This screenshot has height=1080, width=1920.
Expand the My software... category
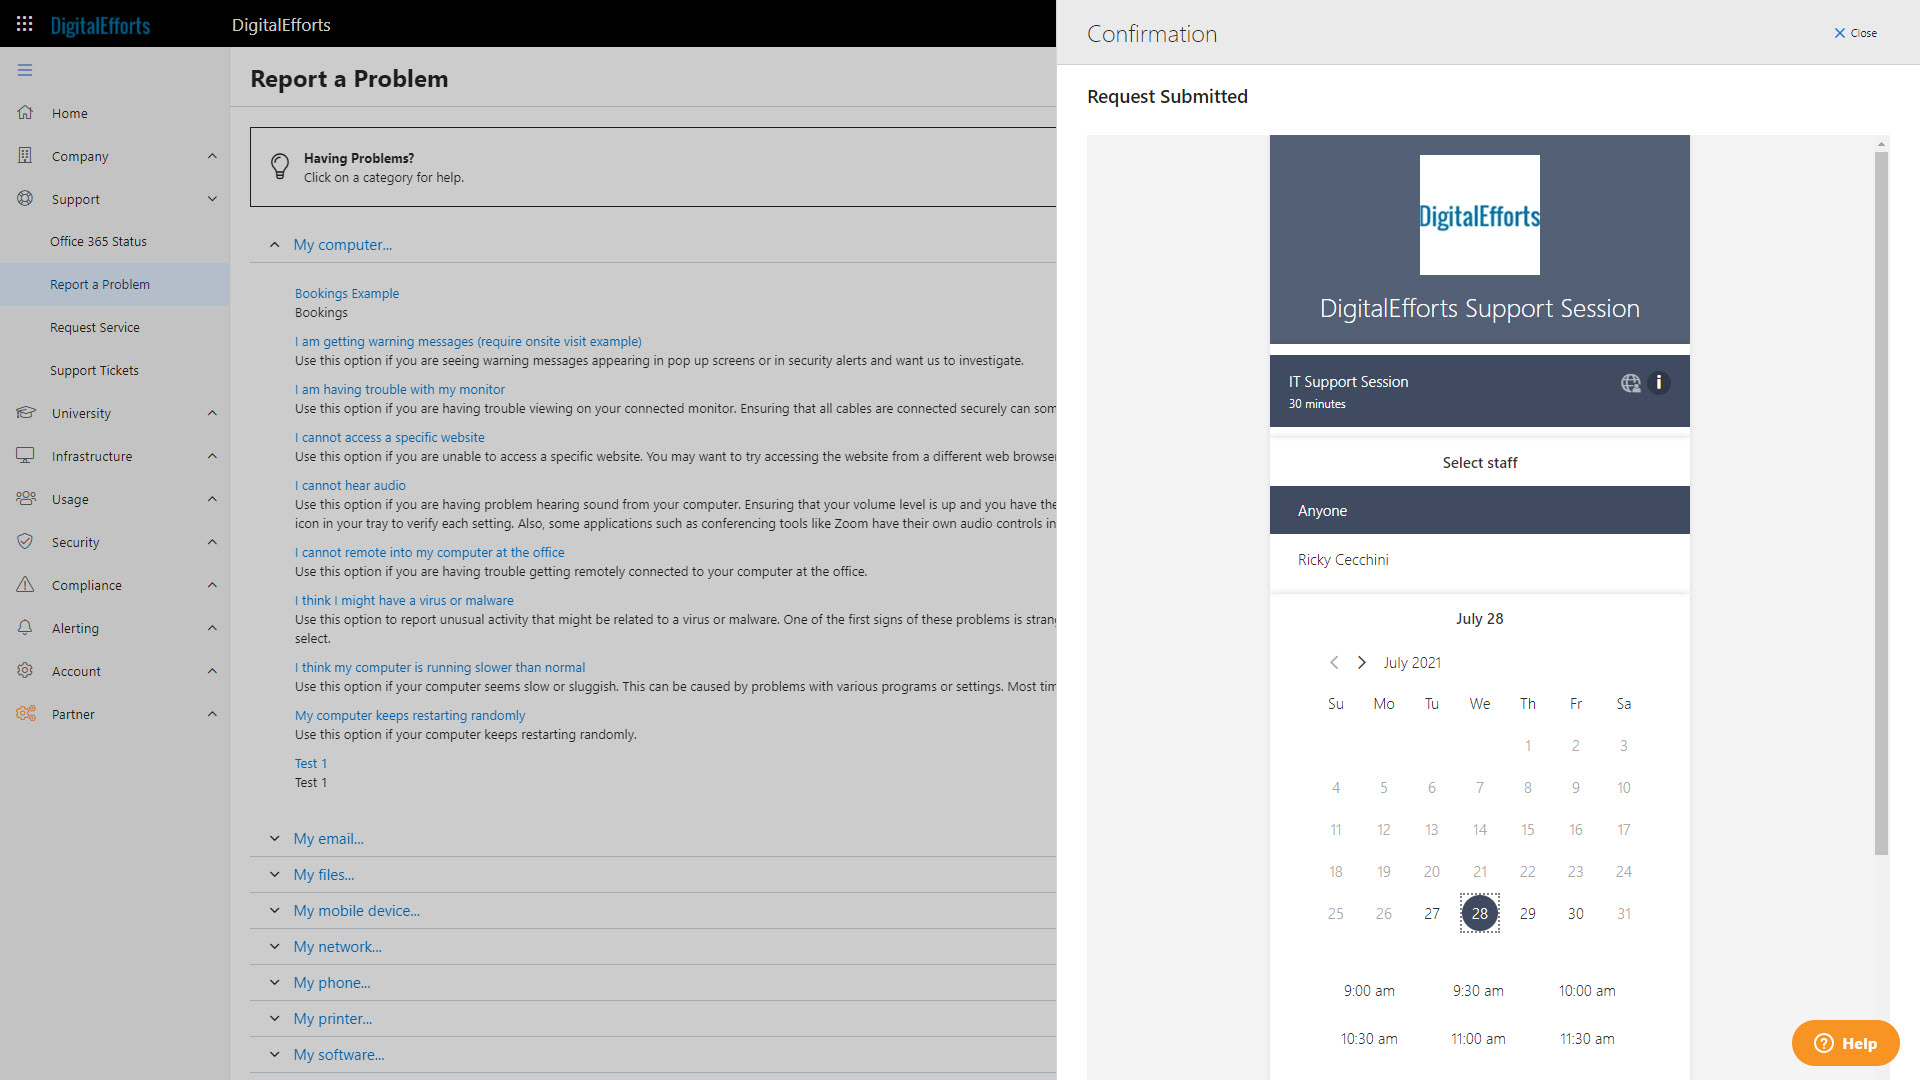click(274, 1055)
